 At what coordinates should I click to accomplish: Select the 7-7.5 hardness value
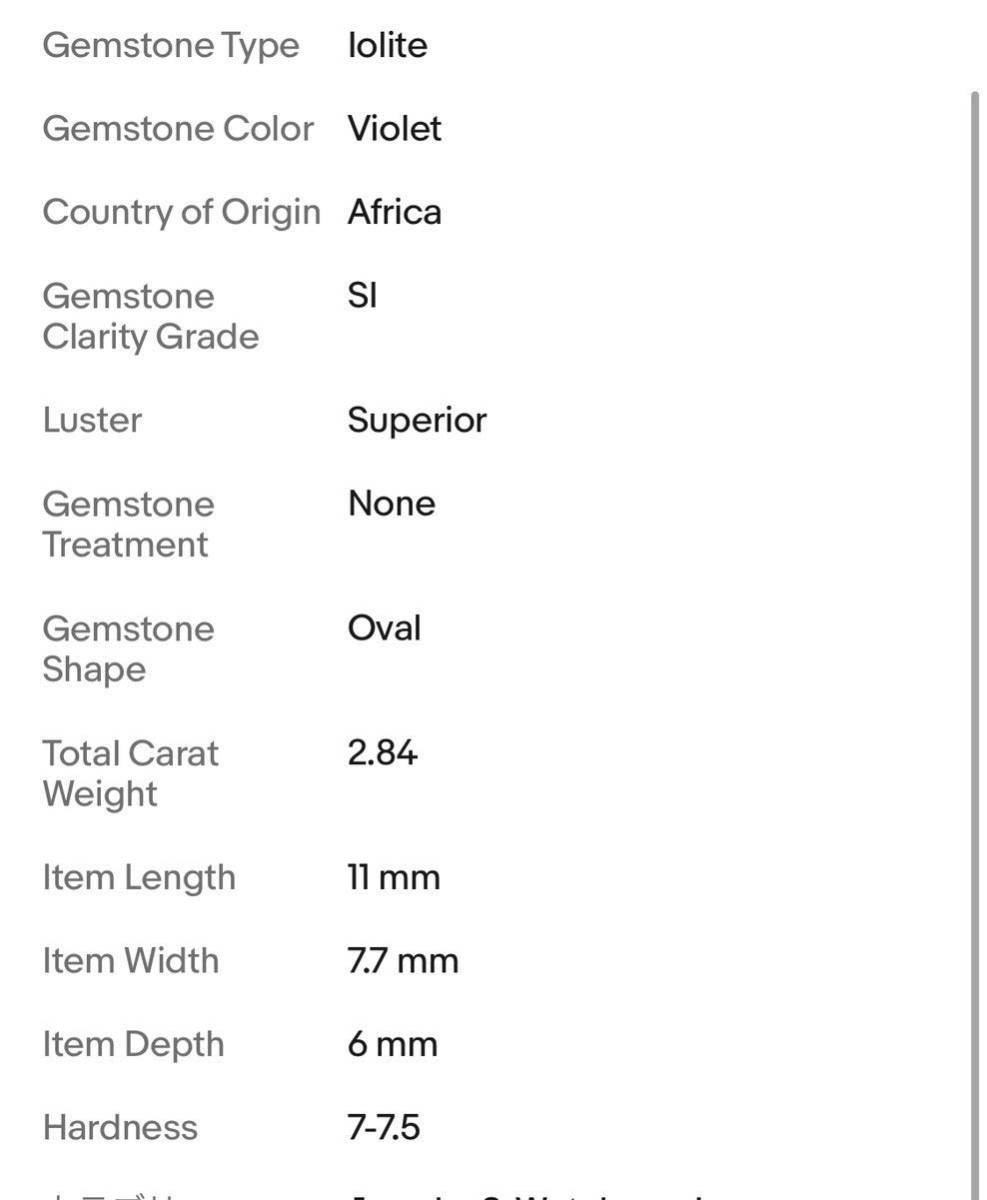click(383, 1128)
